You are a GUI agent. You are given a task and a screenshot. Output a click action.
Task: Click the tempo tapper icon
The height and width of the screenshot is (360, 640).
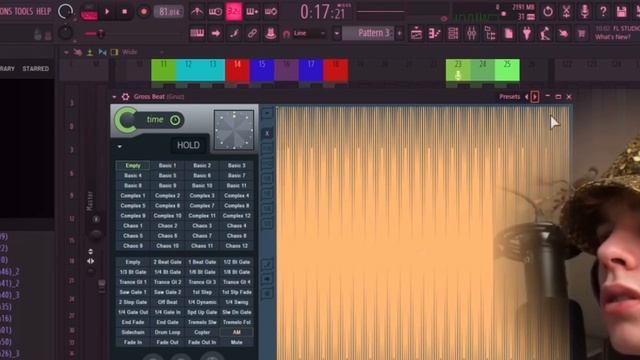(545, 33)
